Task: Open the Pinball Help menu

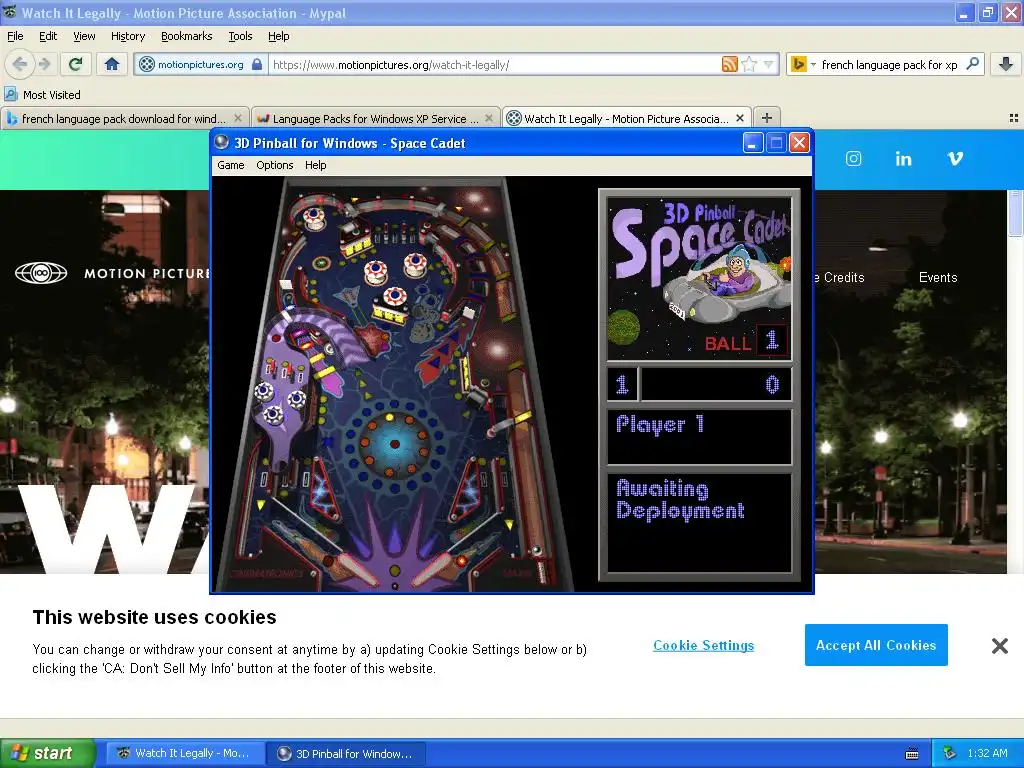Action: coord(315,165)
